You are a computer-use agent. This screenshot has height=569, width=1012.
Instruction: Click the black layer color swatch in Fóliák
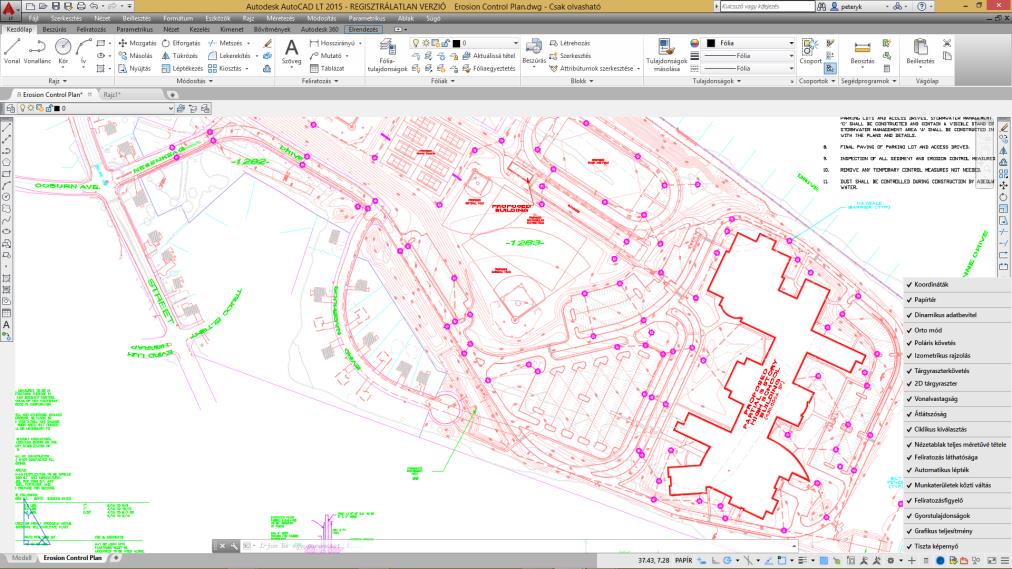456,43
